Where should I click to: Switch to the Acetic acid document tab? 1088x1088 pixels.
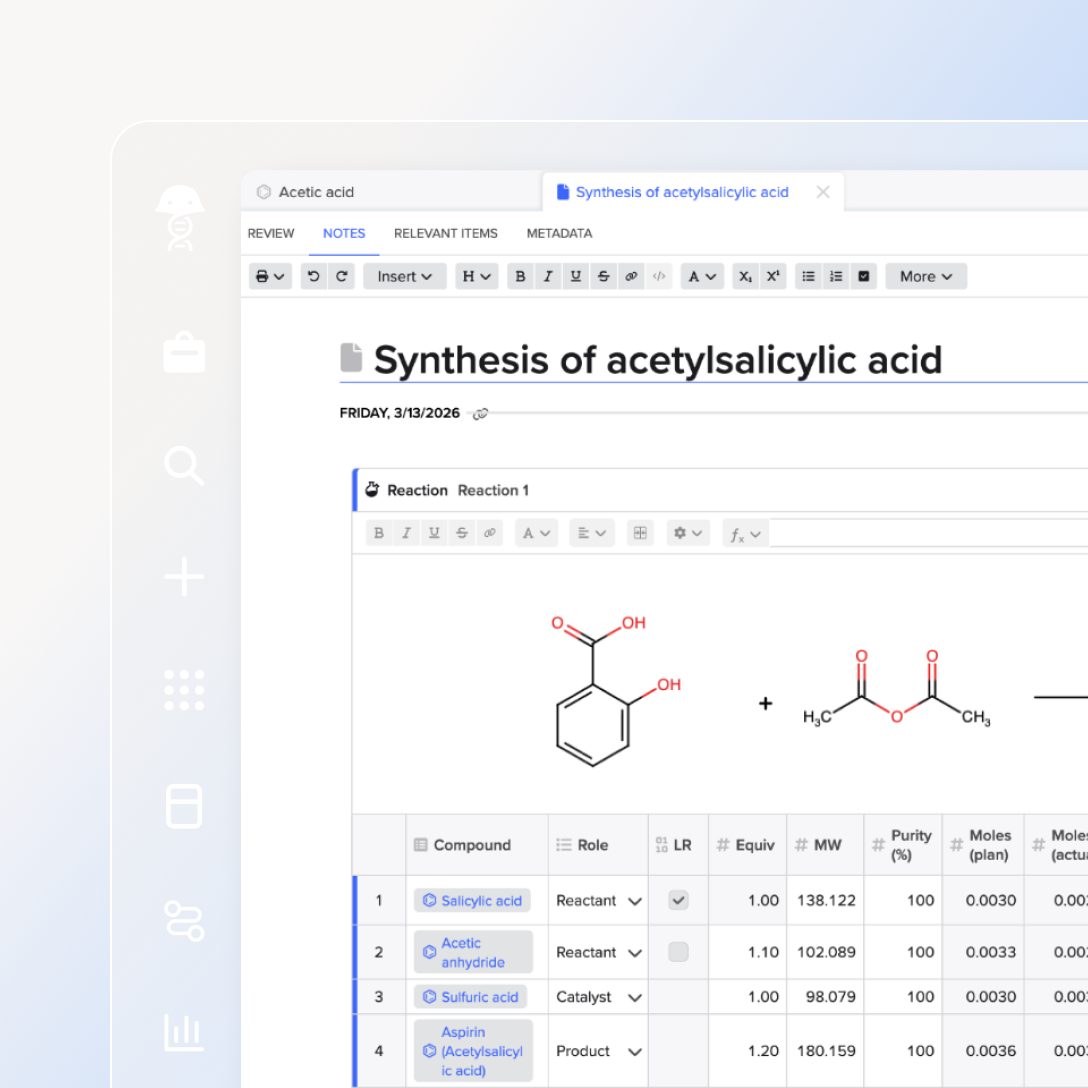pyautogui.click(x=391, y=192)
